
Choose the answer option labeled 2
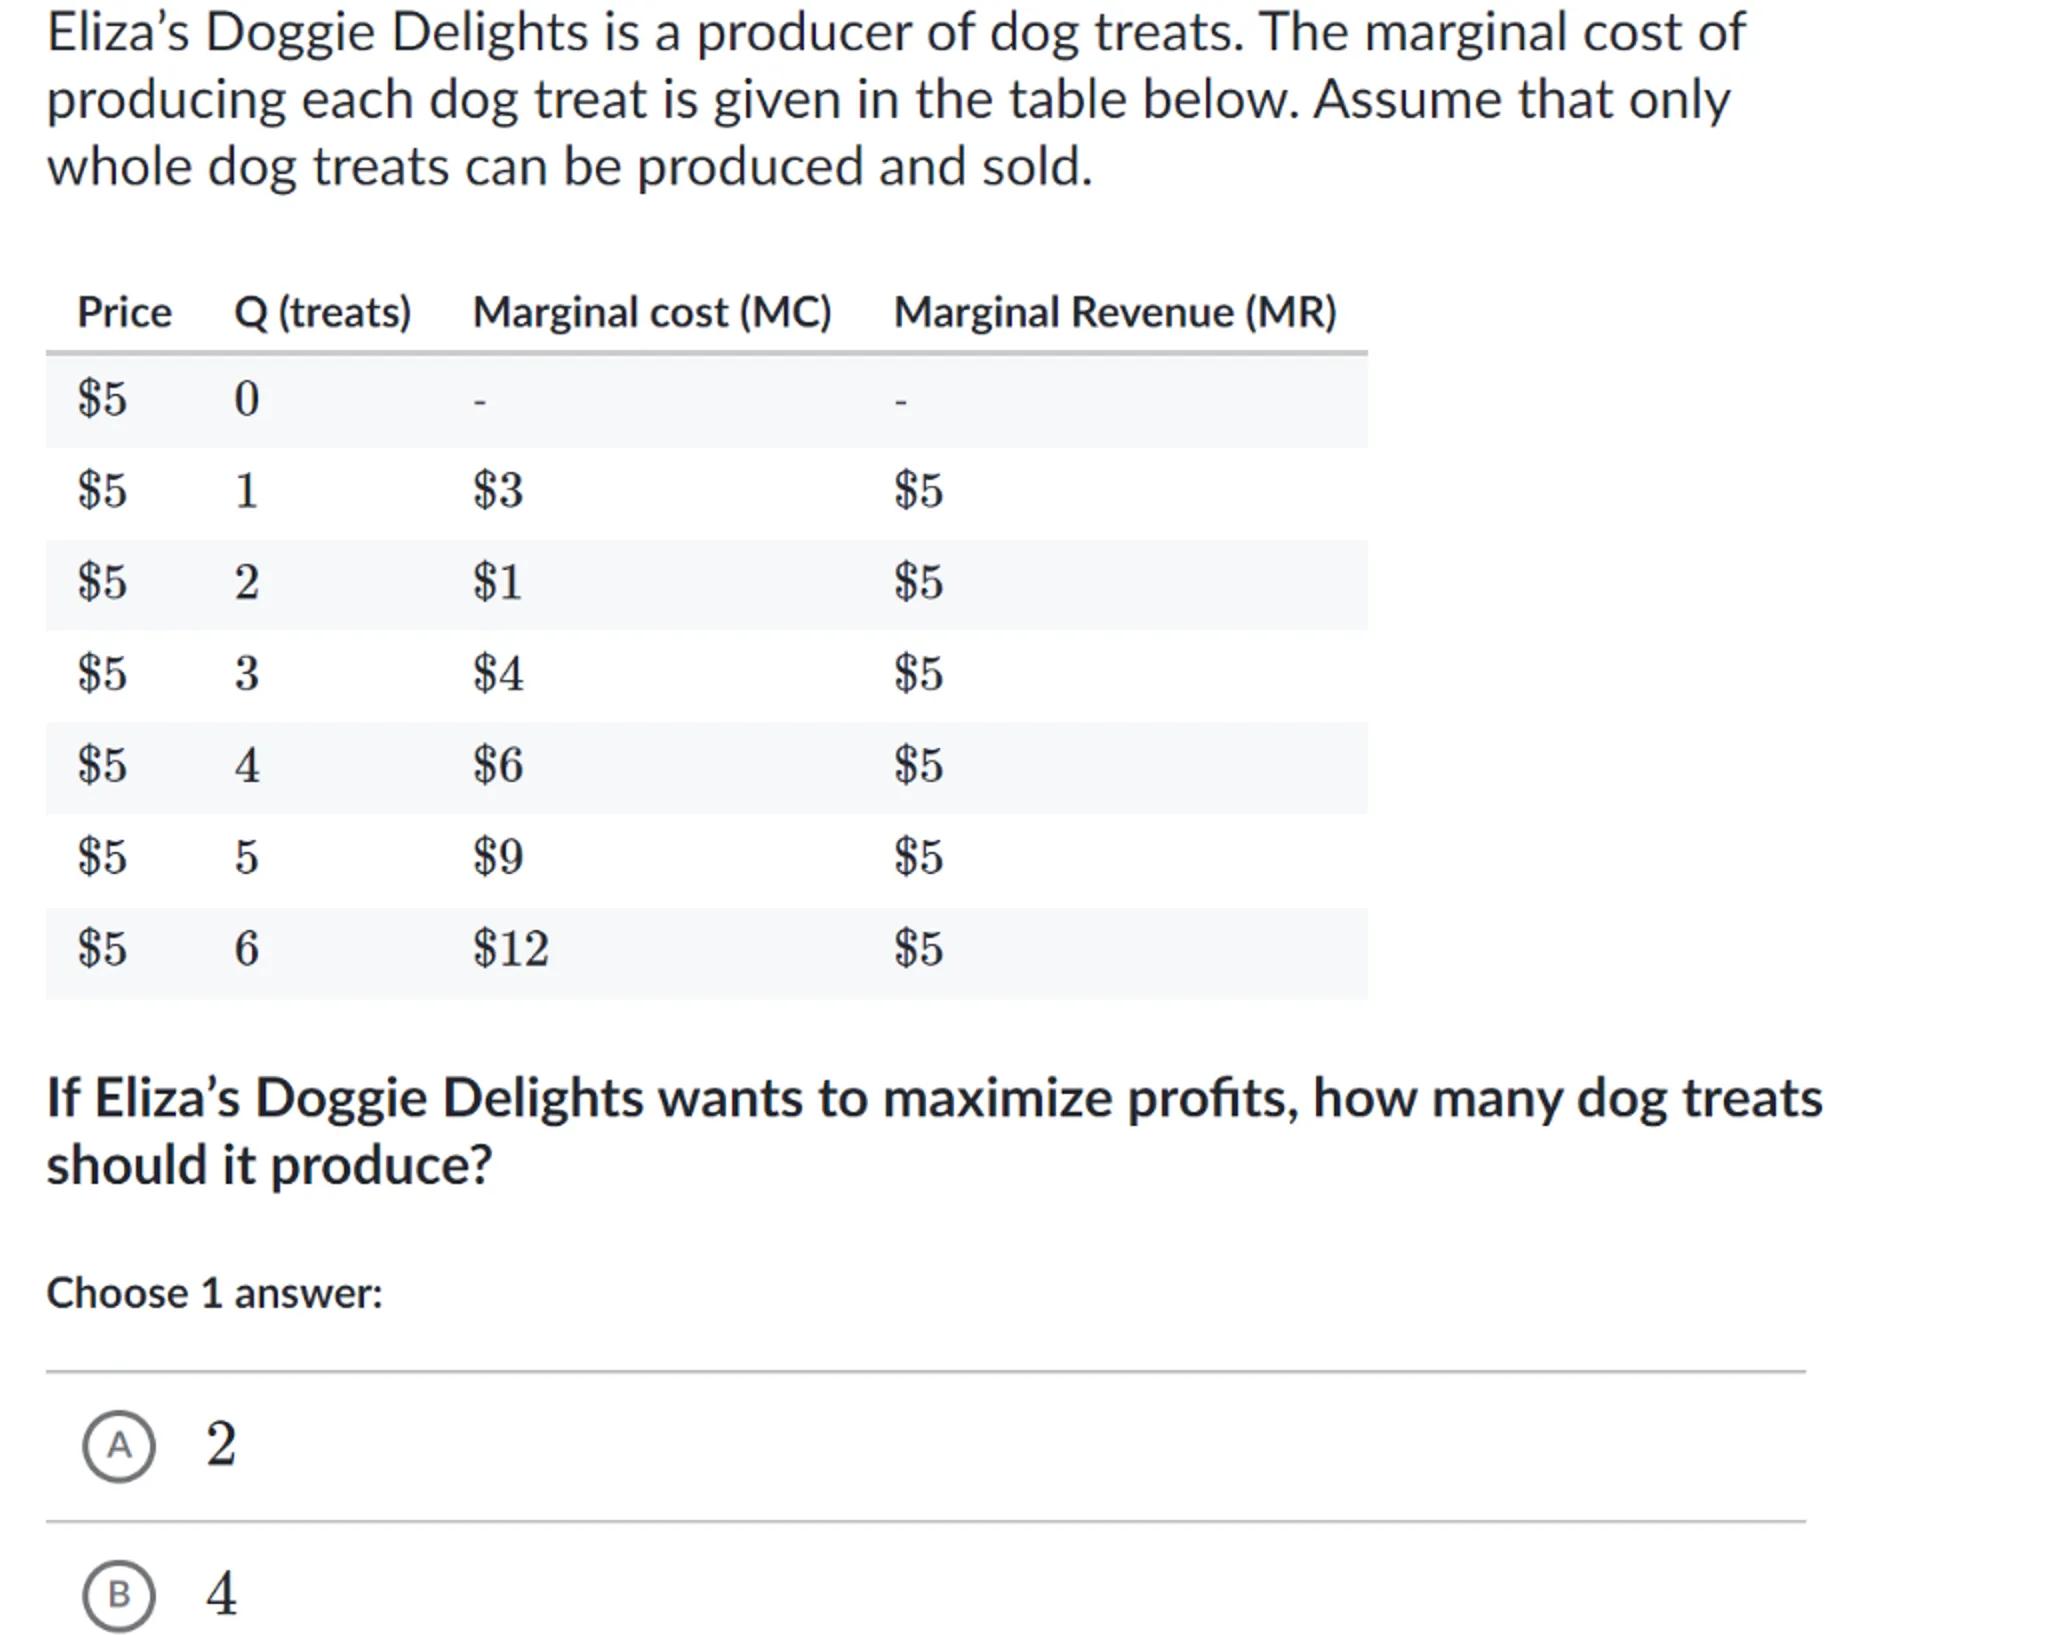click(x=221, y=1445)
